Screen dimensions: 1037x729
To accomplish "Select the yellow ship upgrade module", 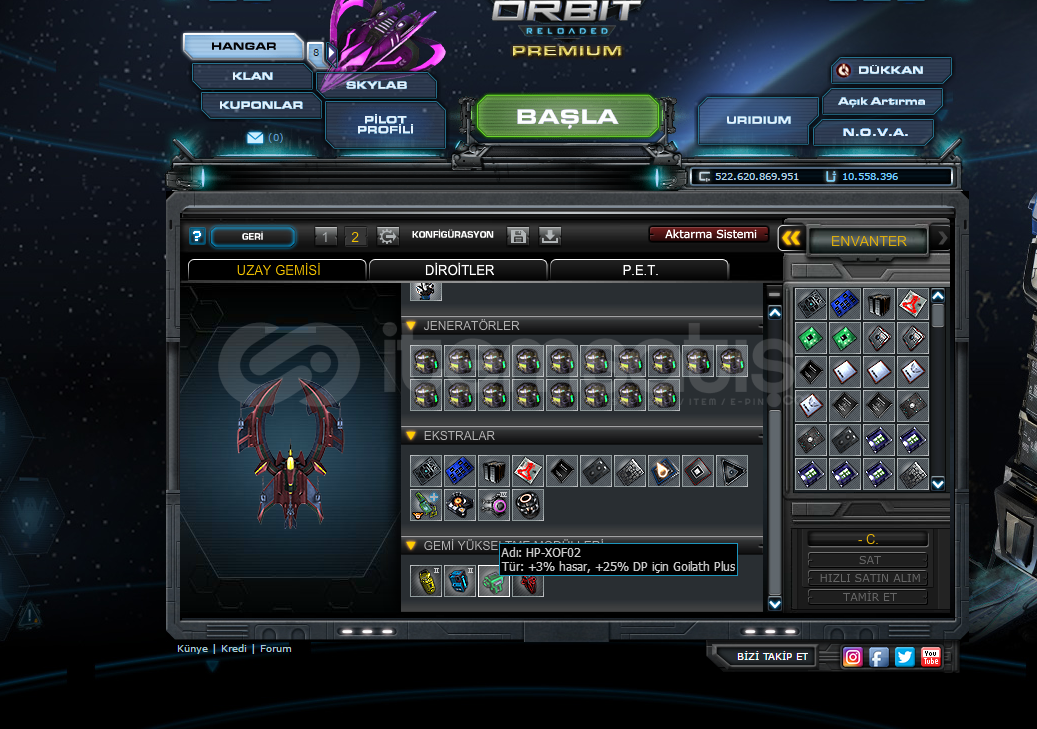I will (x=426, y=581).
